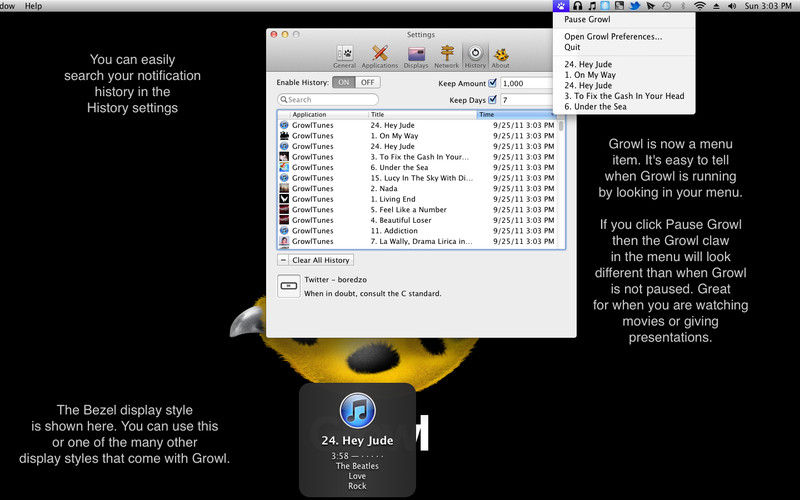Open the volume menu bar icon
This screenshot has width=800, height=500.
click(732, 6)
